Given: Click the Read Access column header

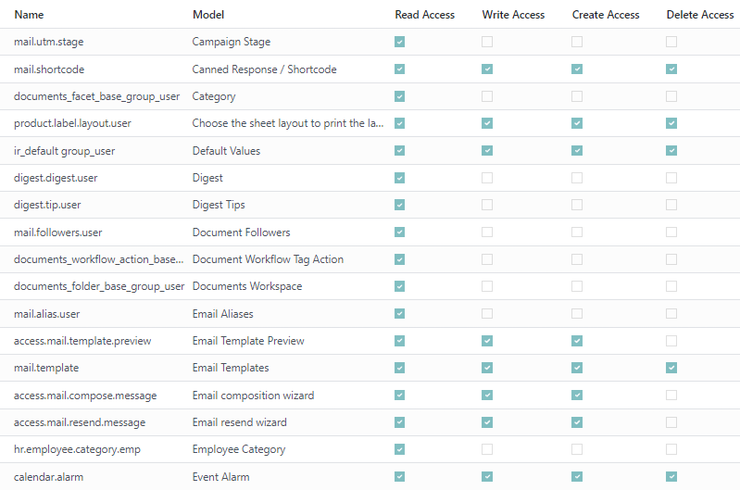Looking at the screenshot, I should 425,15.
